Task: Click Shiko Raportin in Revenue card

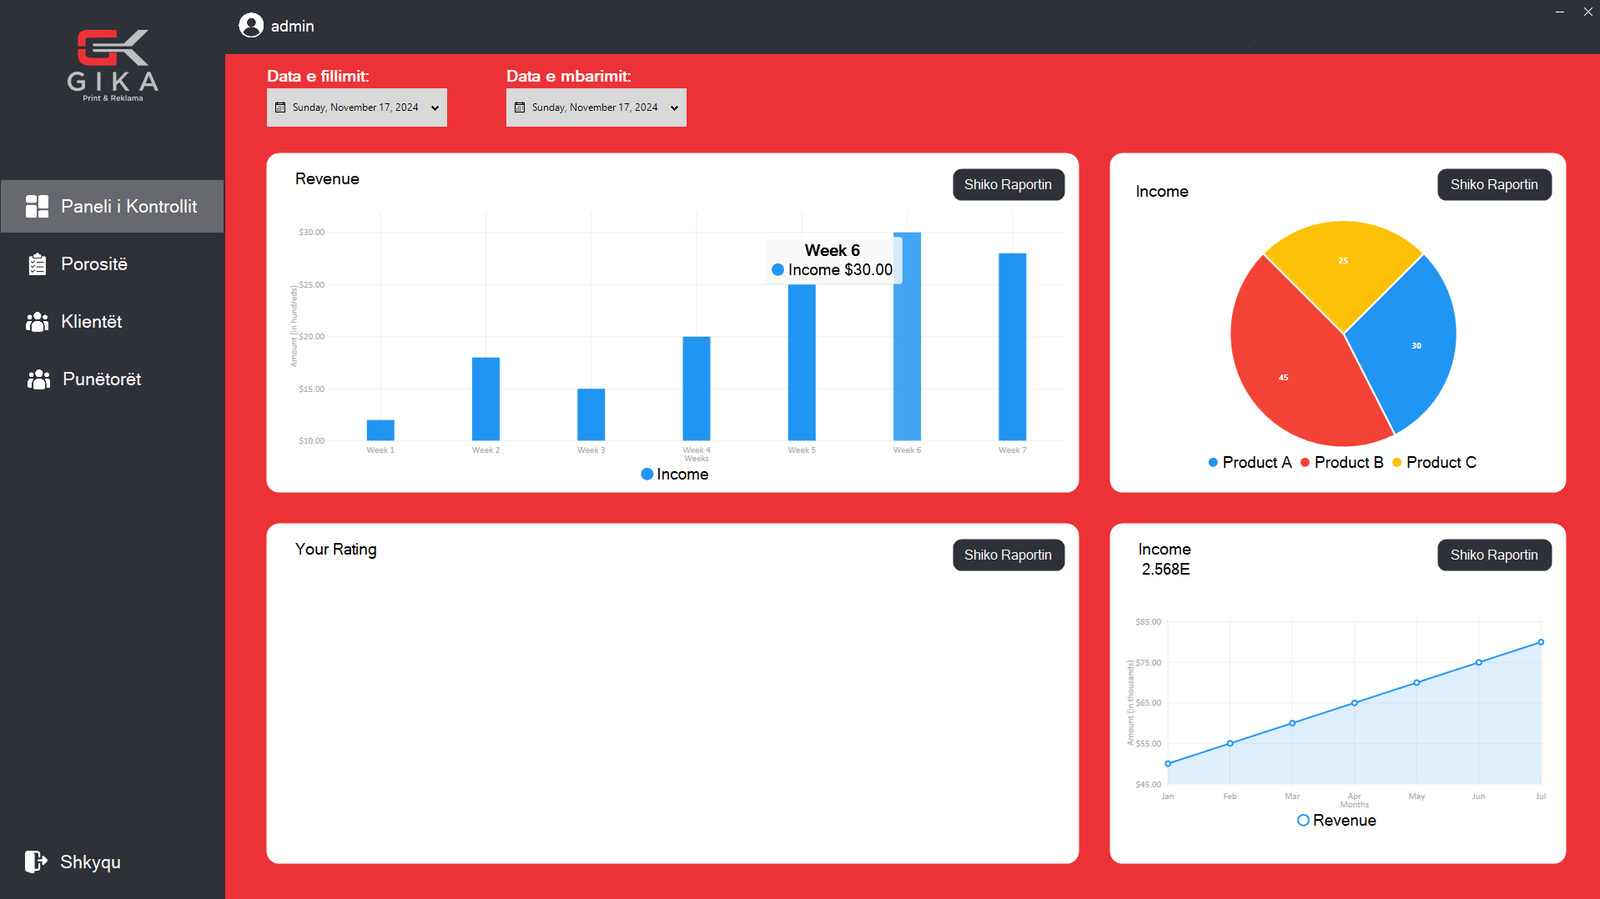Action: coord(1007,185)
